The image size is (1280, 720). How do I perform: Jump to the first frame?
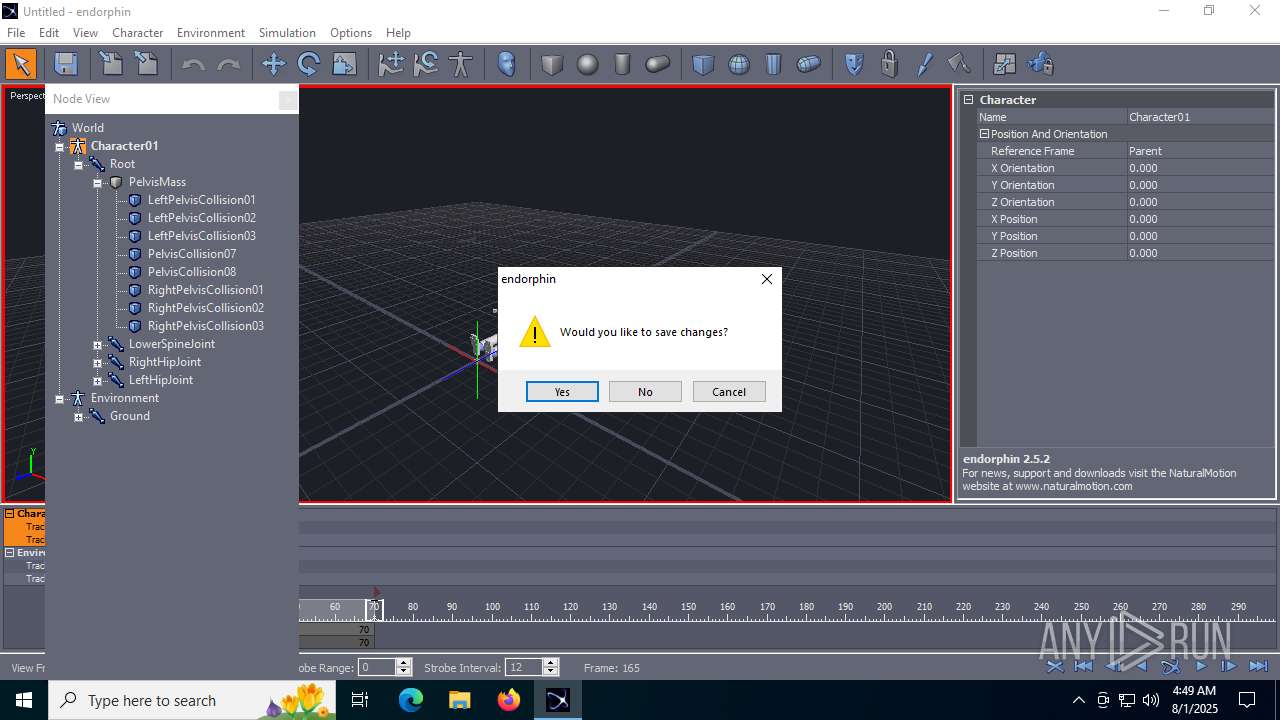pos(1083,666)
